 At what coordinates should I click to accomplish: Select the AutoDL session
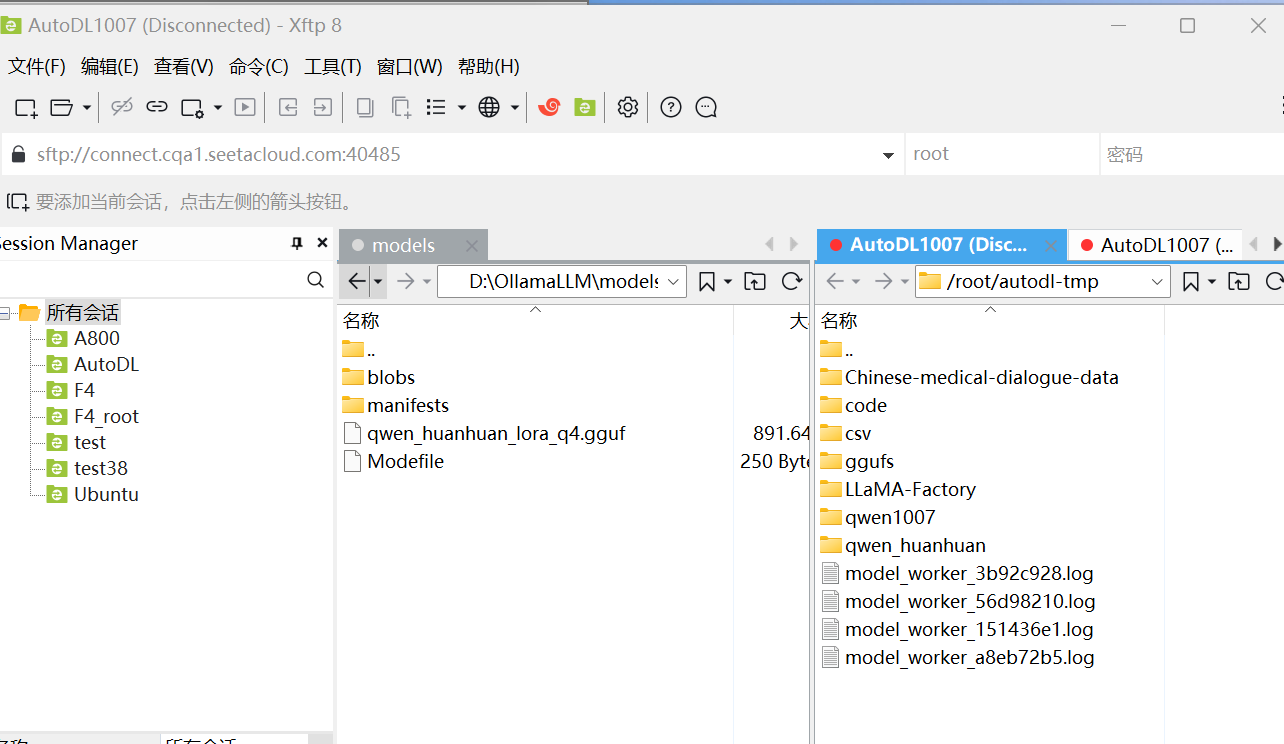pos(107,365)
